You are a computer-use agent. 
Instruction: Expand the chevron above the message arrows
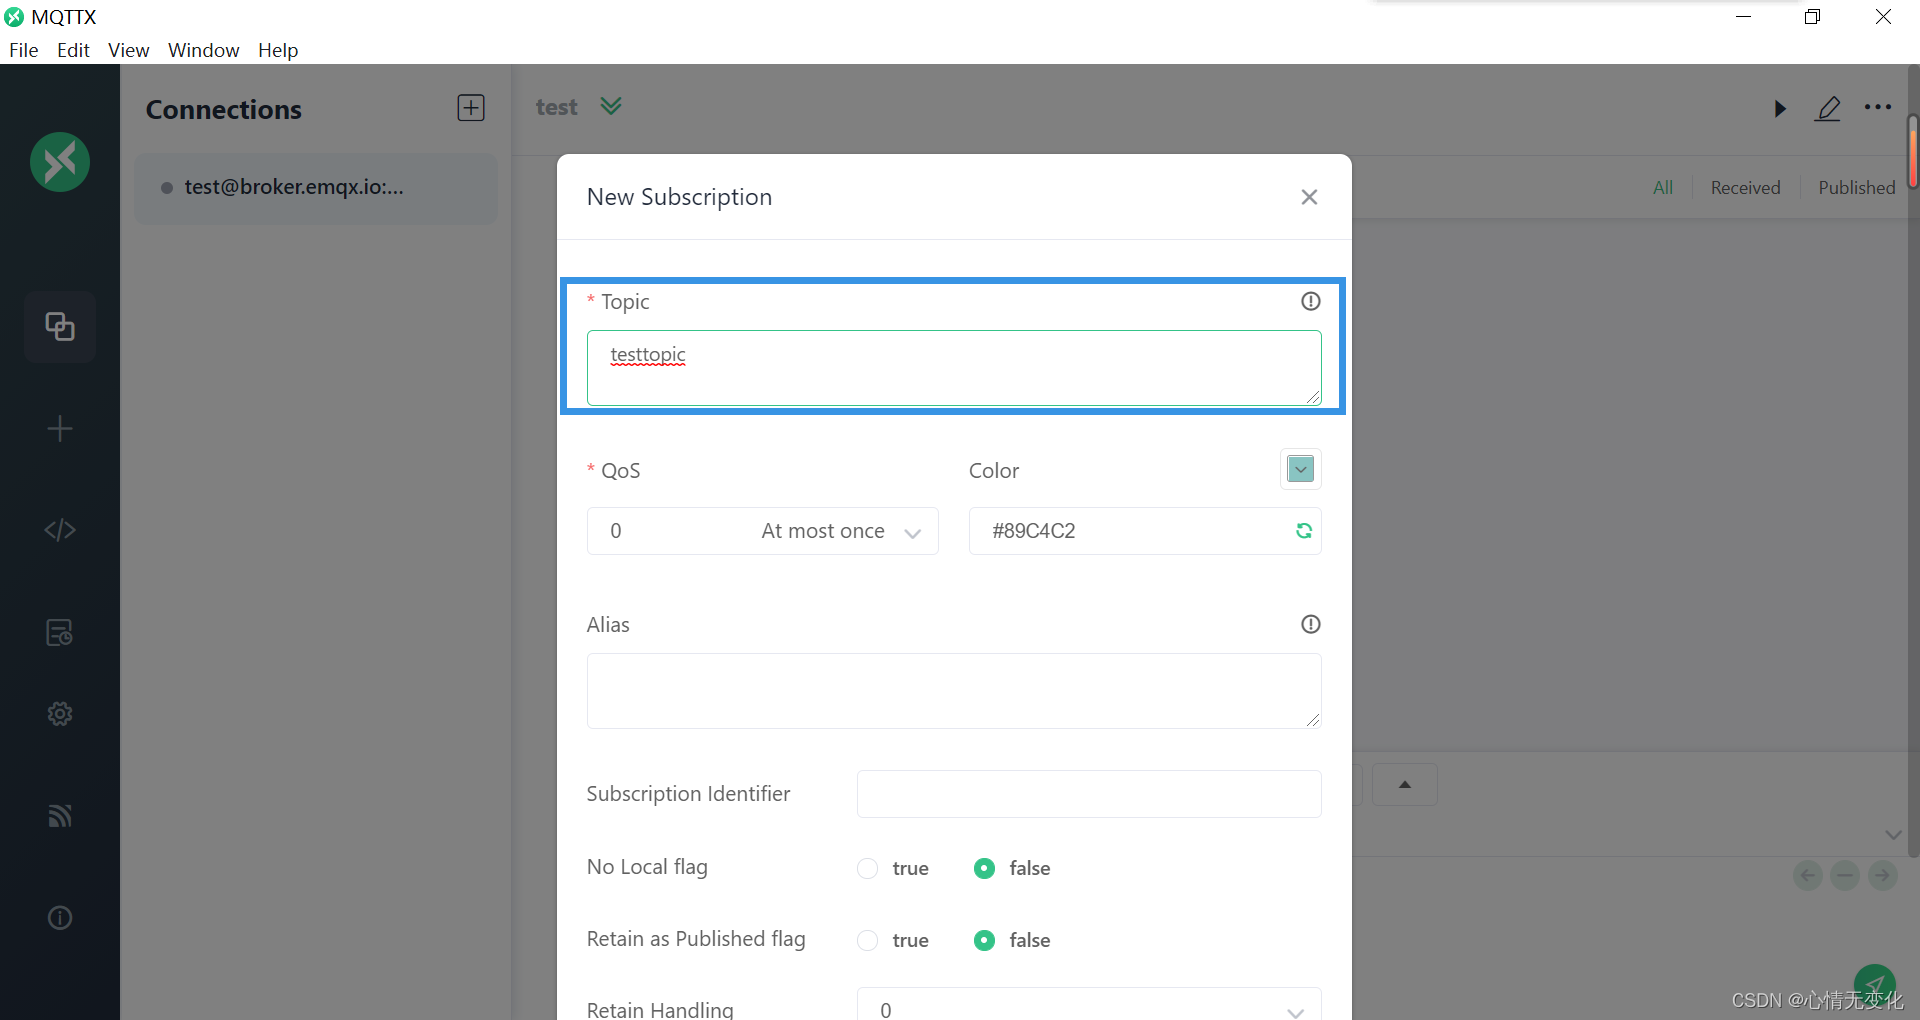1893,834
